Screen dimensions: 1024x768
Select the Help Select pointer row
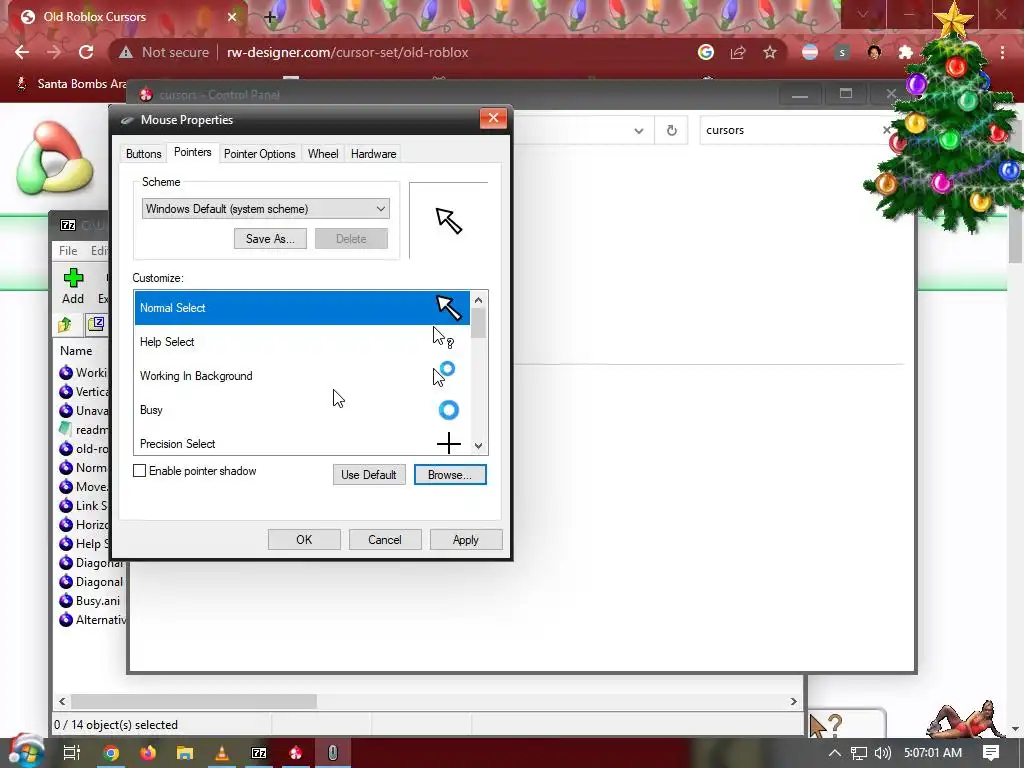pyautogui.click(x=302, y=342)
